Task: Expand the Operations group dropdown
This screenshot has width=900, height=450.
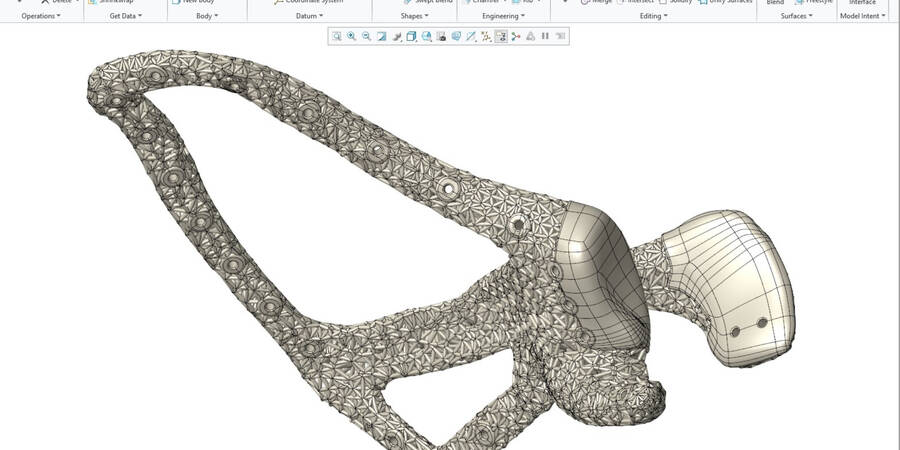Action: click(41, 16)
